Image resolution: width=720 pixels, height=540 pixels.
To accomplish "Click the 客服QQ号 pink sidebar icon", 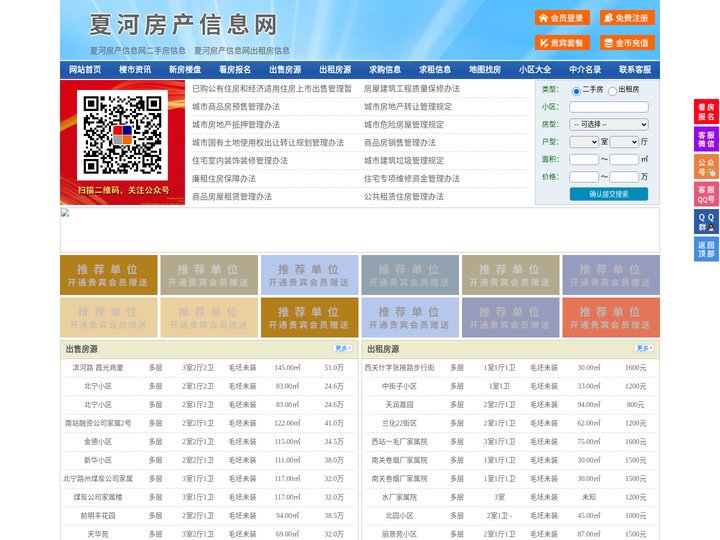I will [x=706, y=194].
